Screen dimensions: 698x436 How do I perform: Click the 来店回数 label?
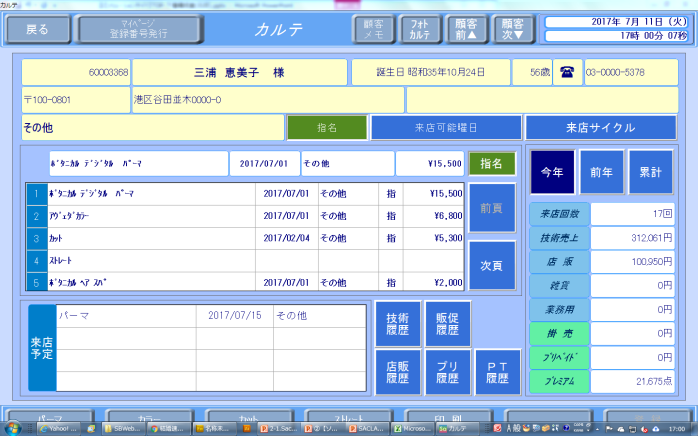pos(560,214)
